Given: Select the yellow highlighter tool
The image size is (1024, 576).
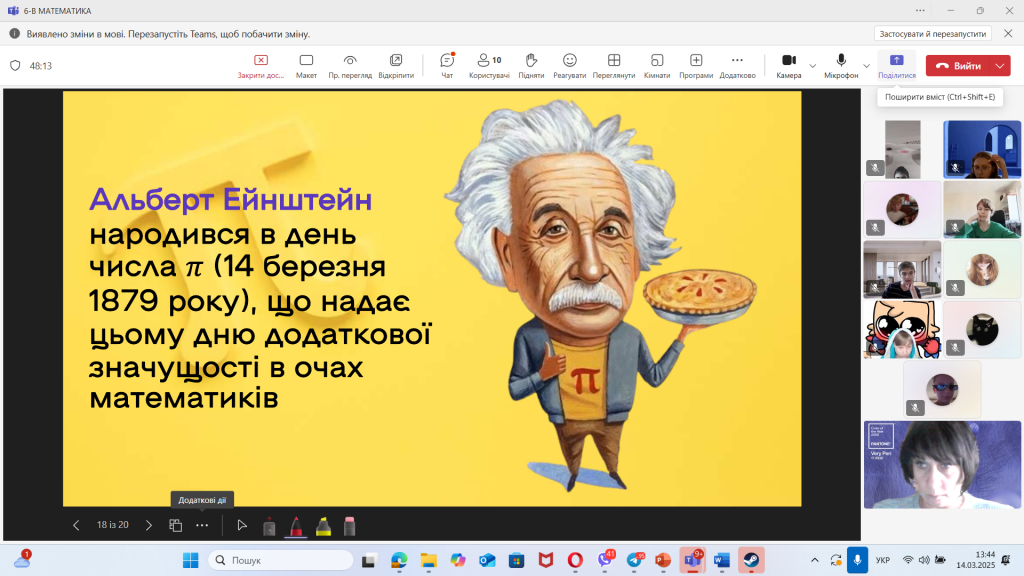Looking at the screenshot, I should (x=324, y=524).
